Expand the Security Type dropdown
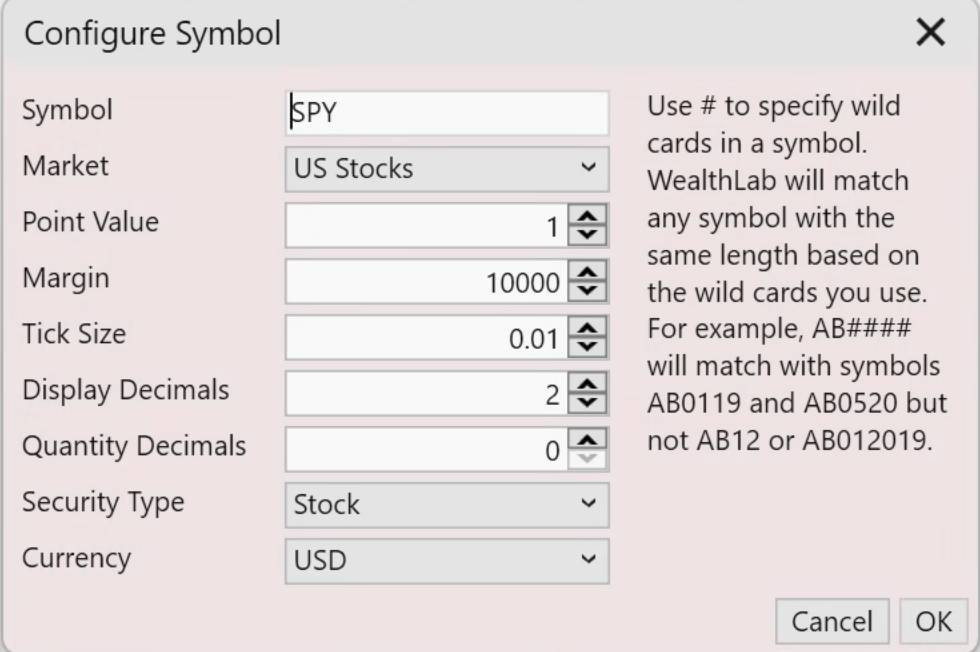 (x=447, y=504)
